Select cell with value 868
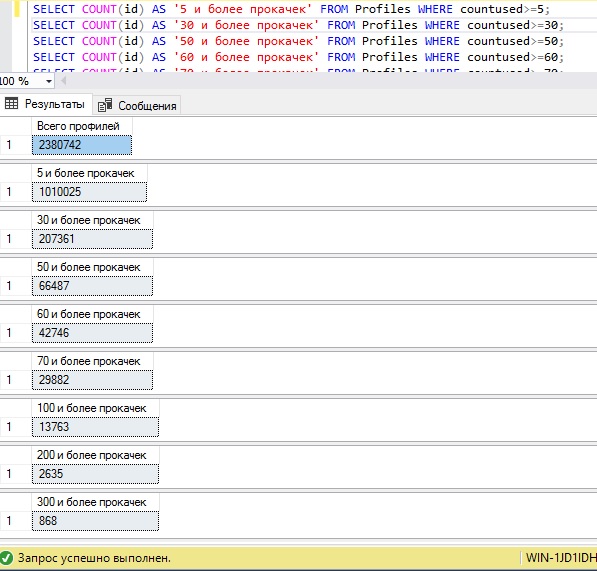The image size is (597, 571). 96,521
